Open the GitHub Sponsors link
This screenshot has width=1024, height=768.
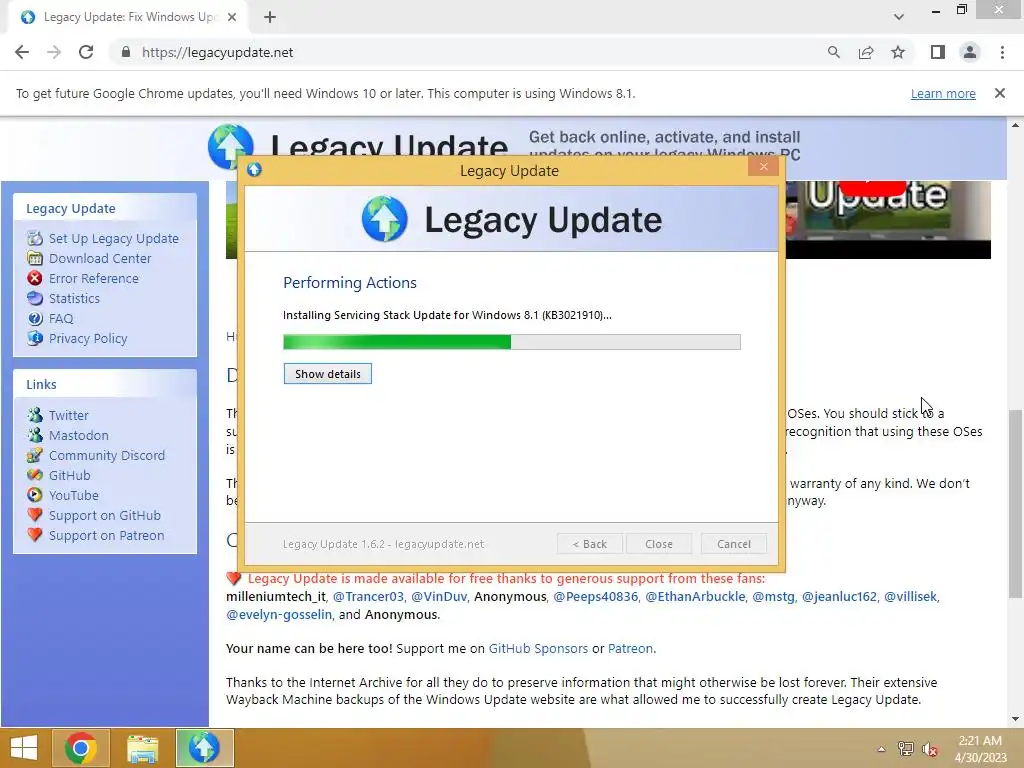click(x=538, y=648)
